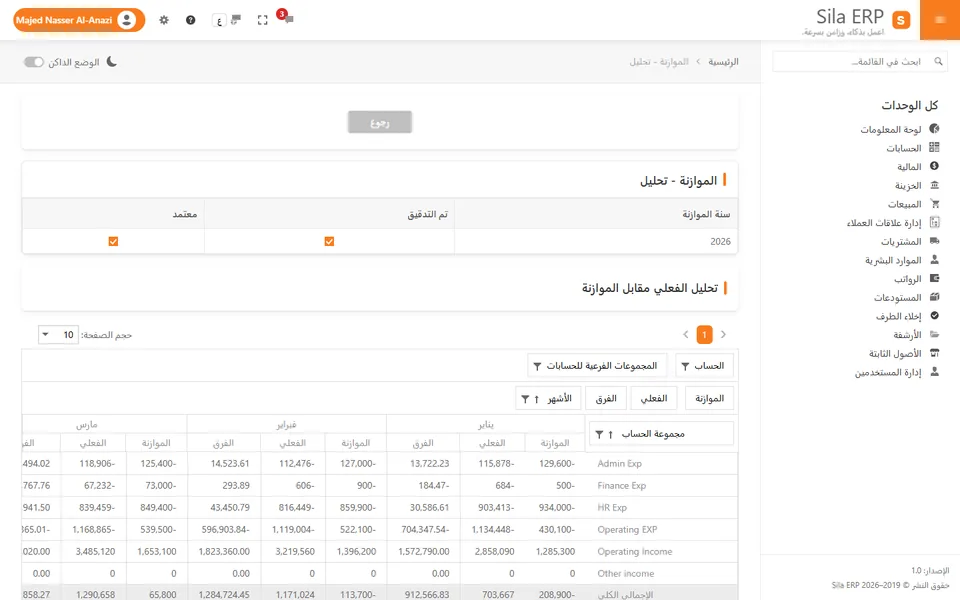Select page 1 in the pager
This screenshot has width=960, height=600.
(x=704, y=334)
